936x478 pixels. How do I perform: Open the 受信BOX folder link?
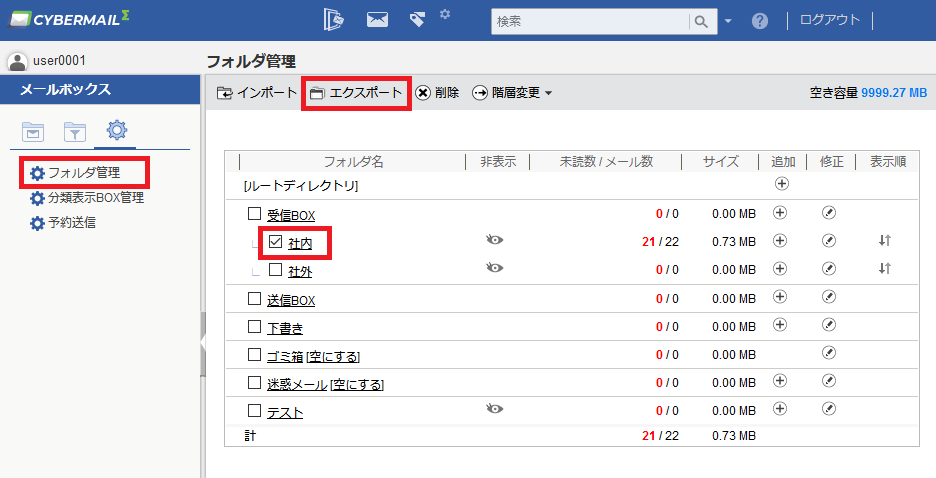point(291,215)
